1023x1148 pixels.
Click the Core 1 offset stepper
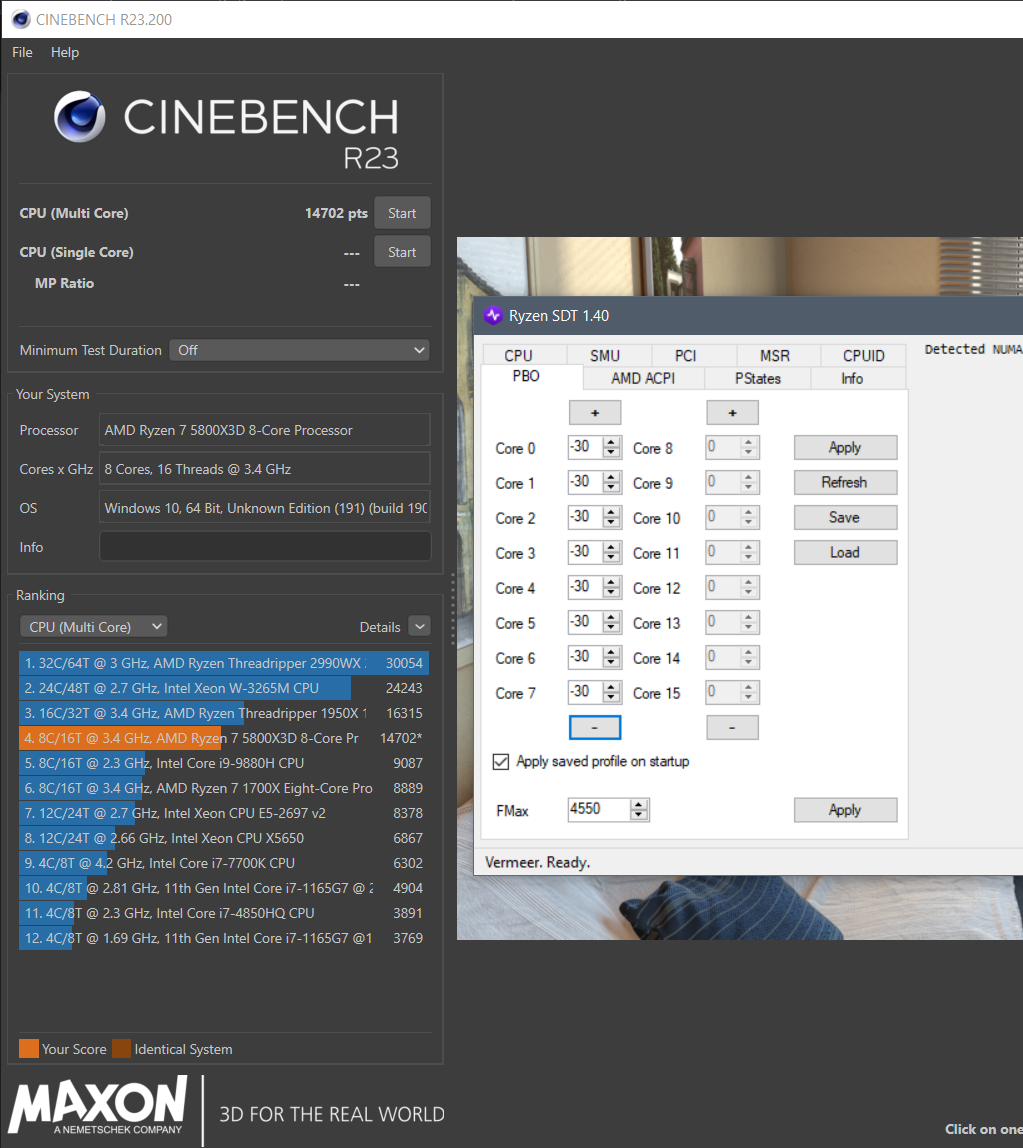[595, 482]
